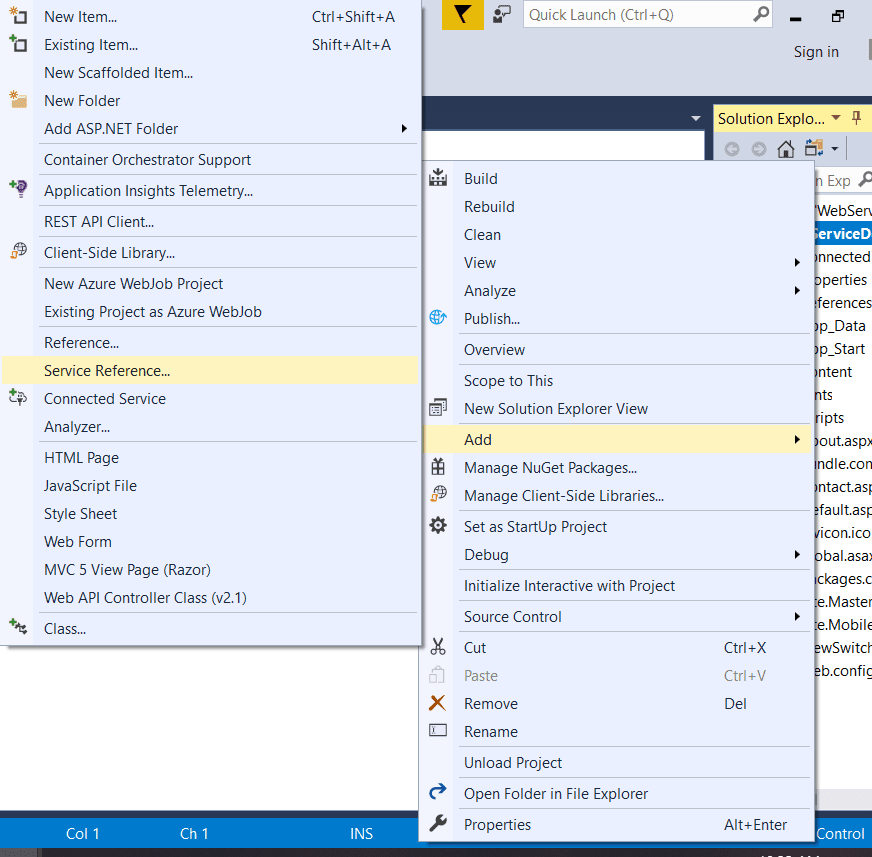Add a Style Sheet
This screenshot has width=872, height=857.
tap(210, 513)
